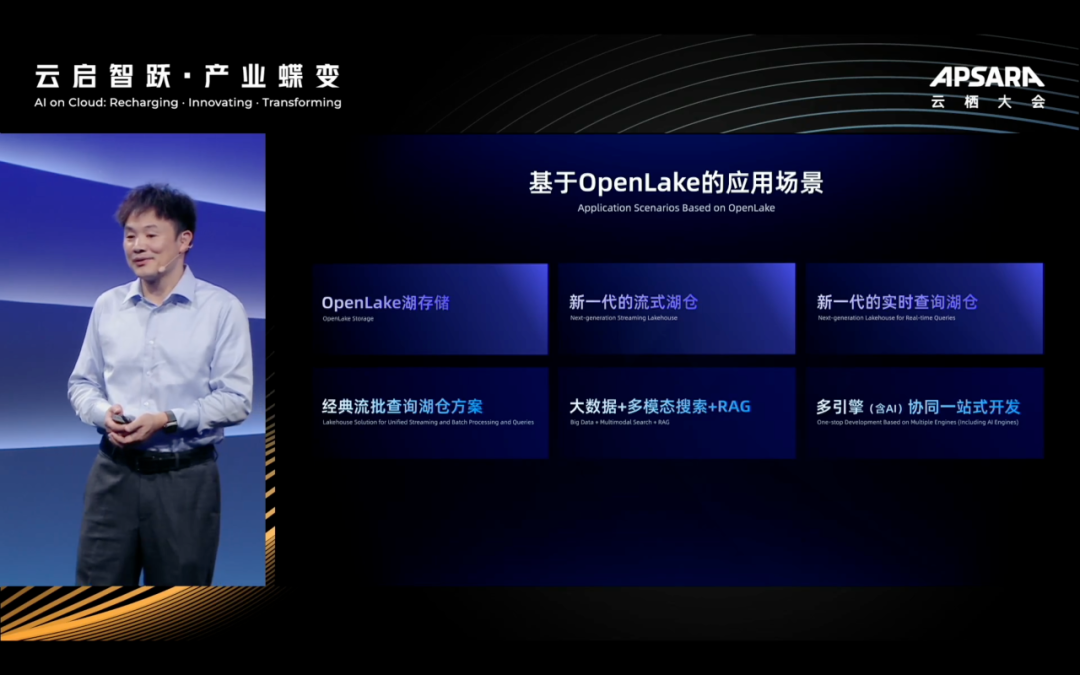This screenshot has width=1080, height=675.
Task: Click 'Application Scenarios Based on OpenLake' subtitle
Action: tap(676, 208)
